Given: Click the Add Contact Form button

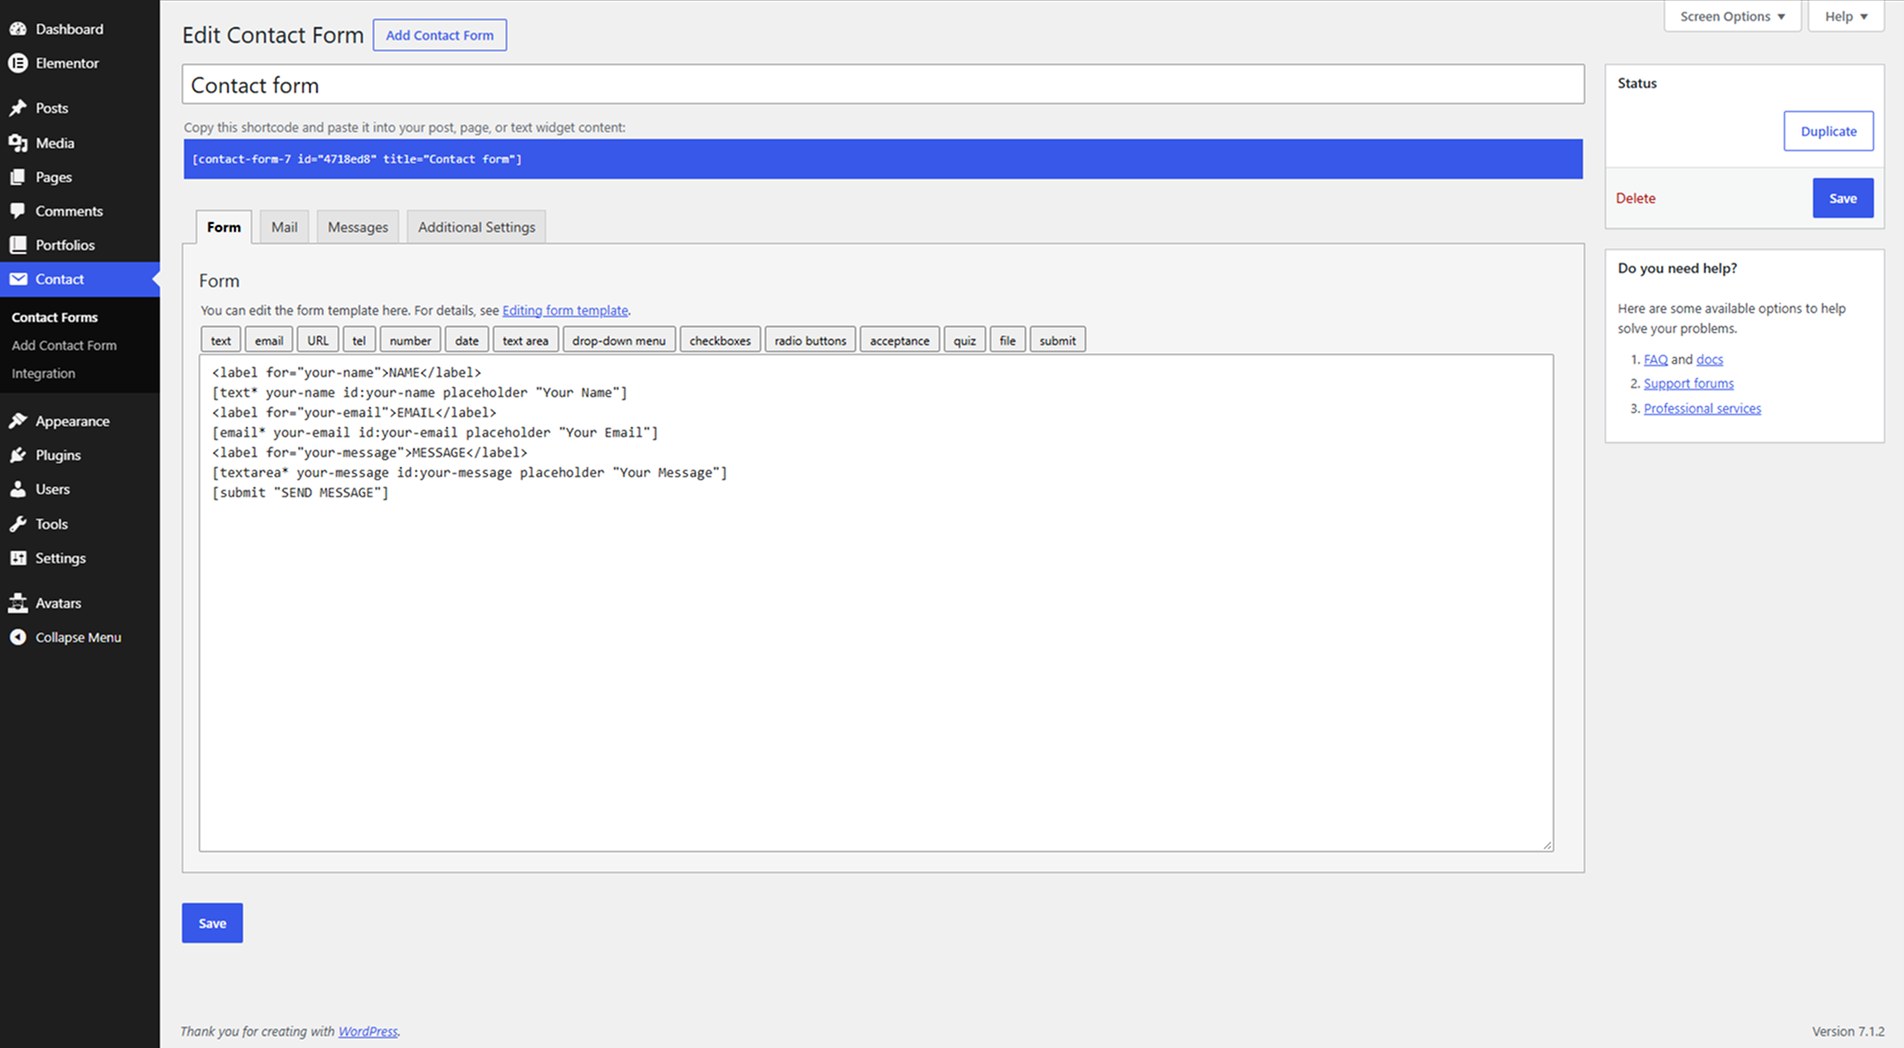Looking at the screenshot, I should pyautogui.click(x=440, y=35).
